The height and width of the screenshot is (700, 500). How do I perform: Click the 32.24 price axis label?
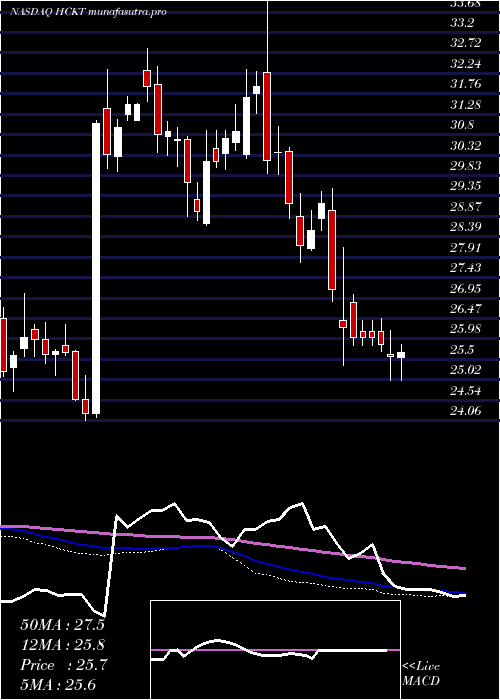[466, 64]
